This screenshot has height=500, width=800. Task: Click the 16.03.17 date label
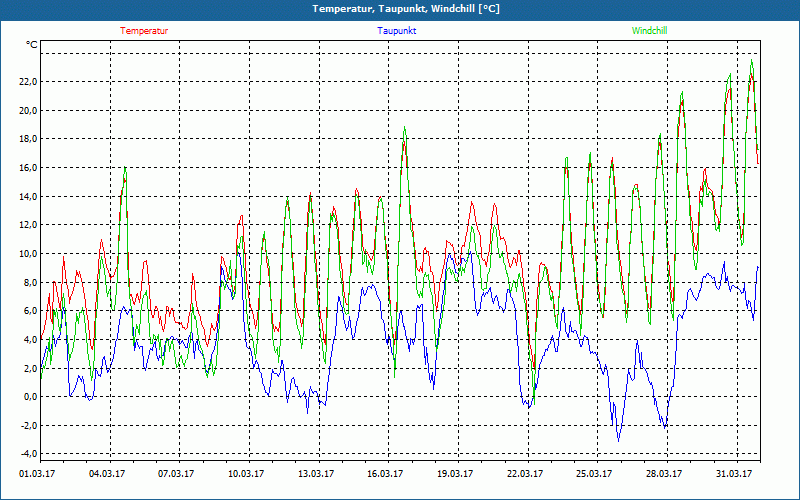[386, 474]
